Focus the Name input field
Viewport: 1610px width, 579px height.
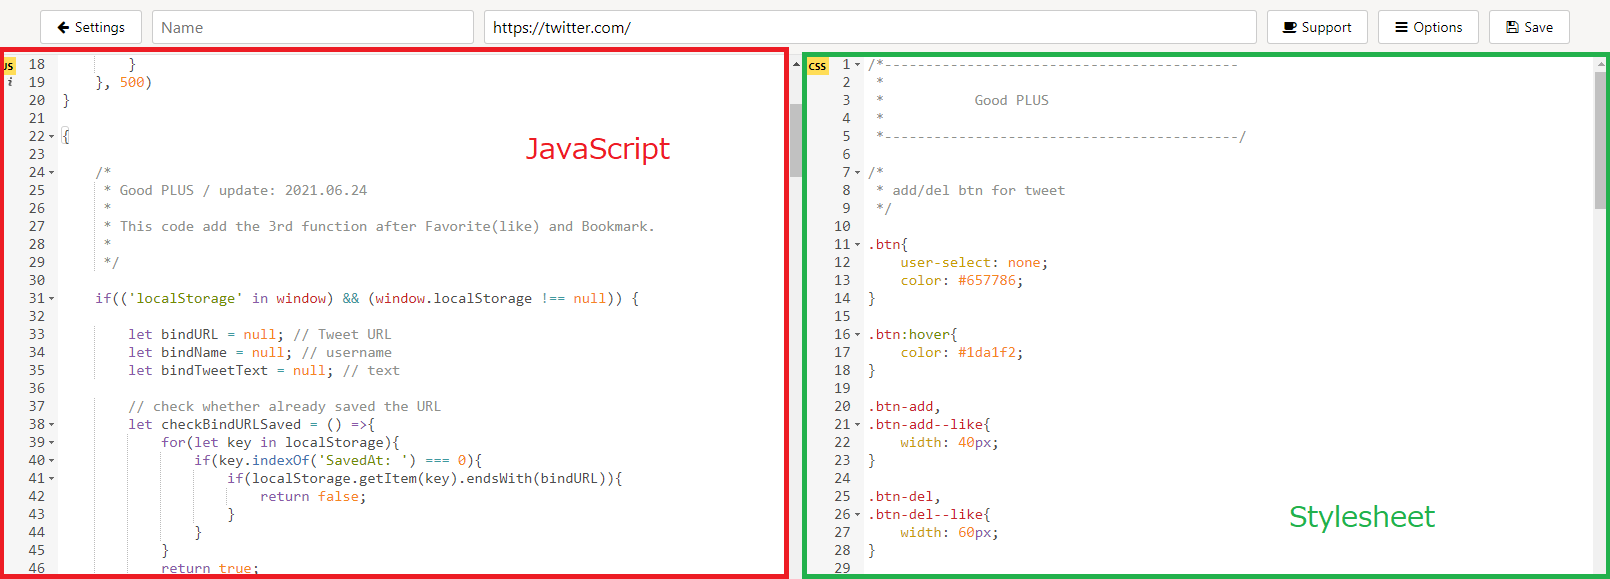pyautogui.click(x=312, y=28)
